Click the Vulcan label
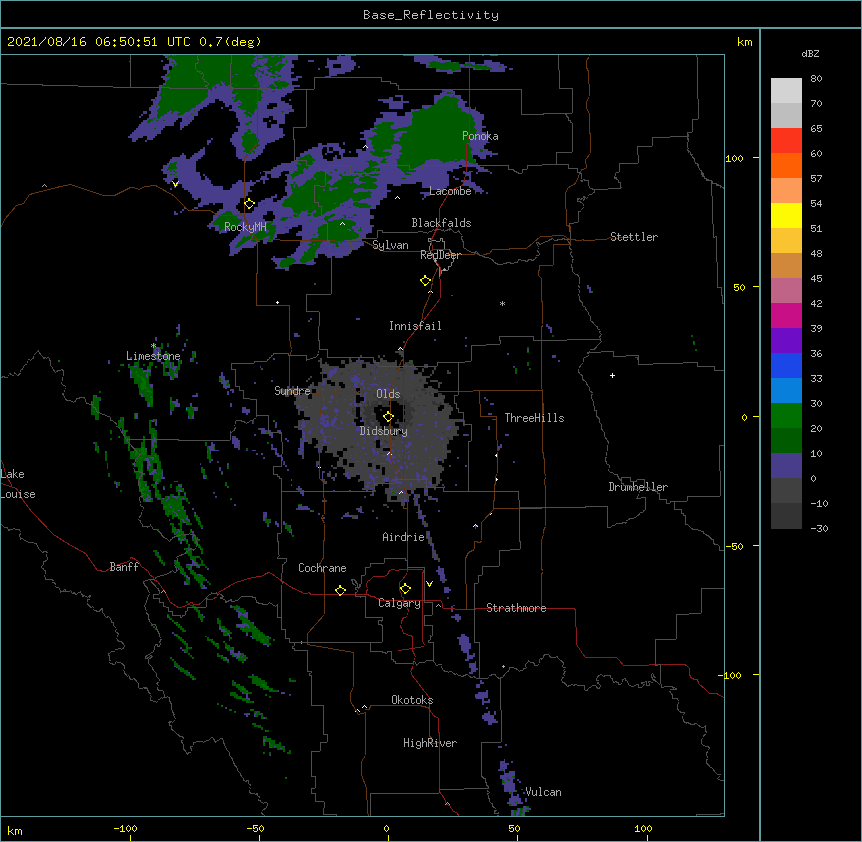Screen dimensions: 862x842 (x=543, y=792)
